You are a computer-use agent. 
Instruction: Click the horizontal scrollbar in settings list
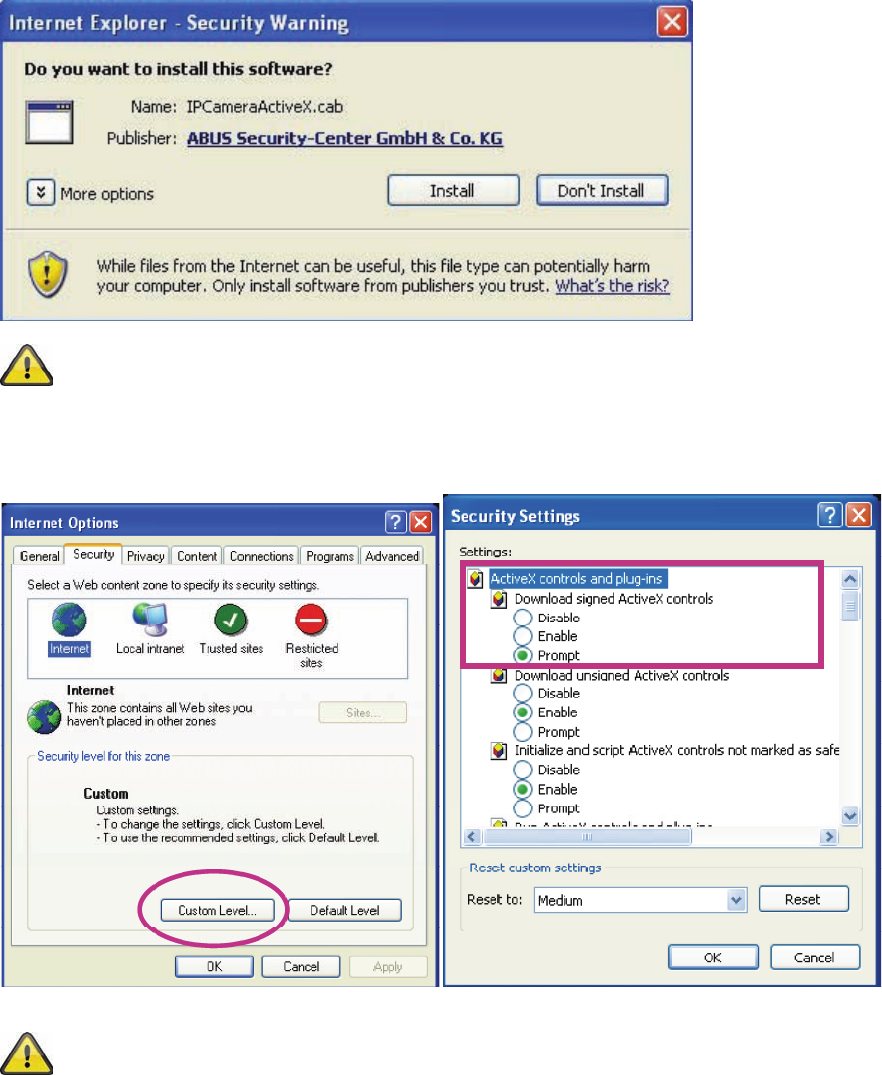click(x=588, y=836)
